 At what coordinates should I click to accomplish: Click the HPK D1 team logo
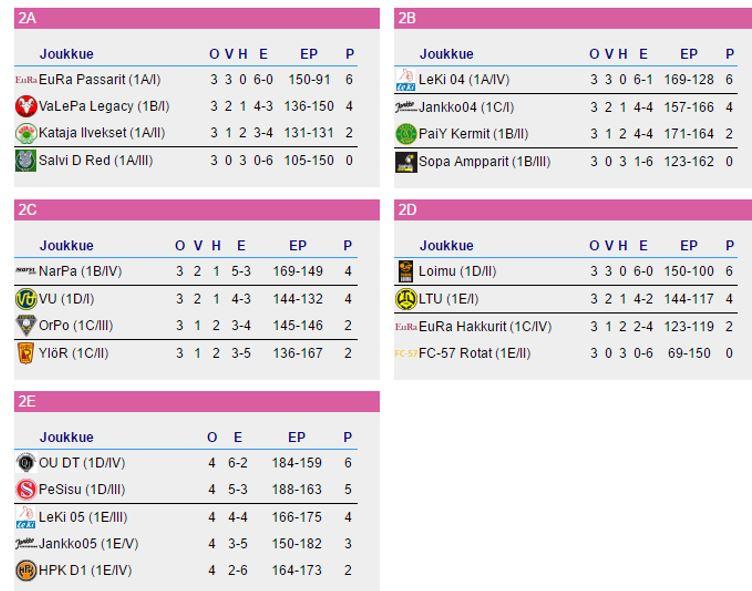(26, 570)
